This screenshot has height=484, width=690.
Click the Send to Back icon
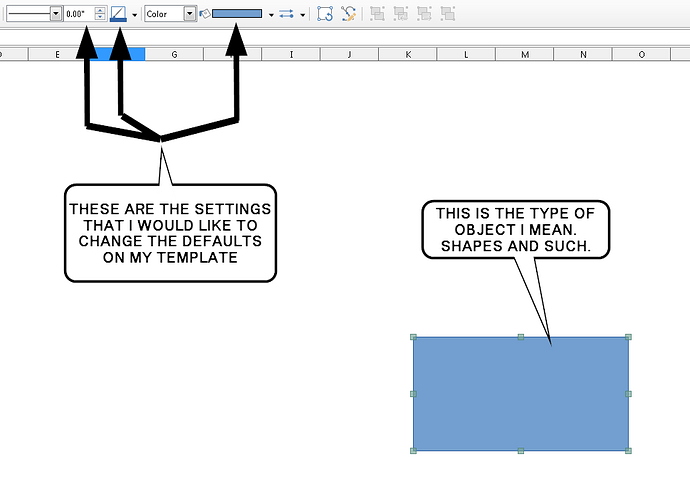click(448, 14)
